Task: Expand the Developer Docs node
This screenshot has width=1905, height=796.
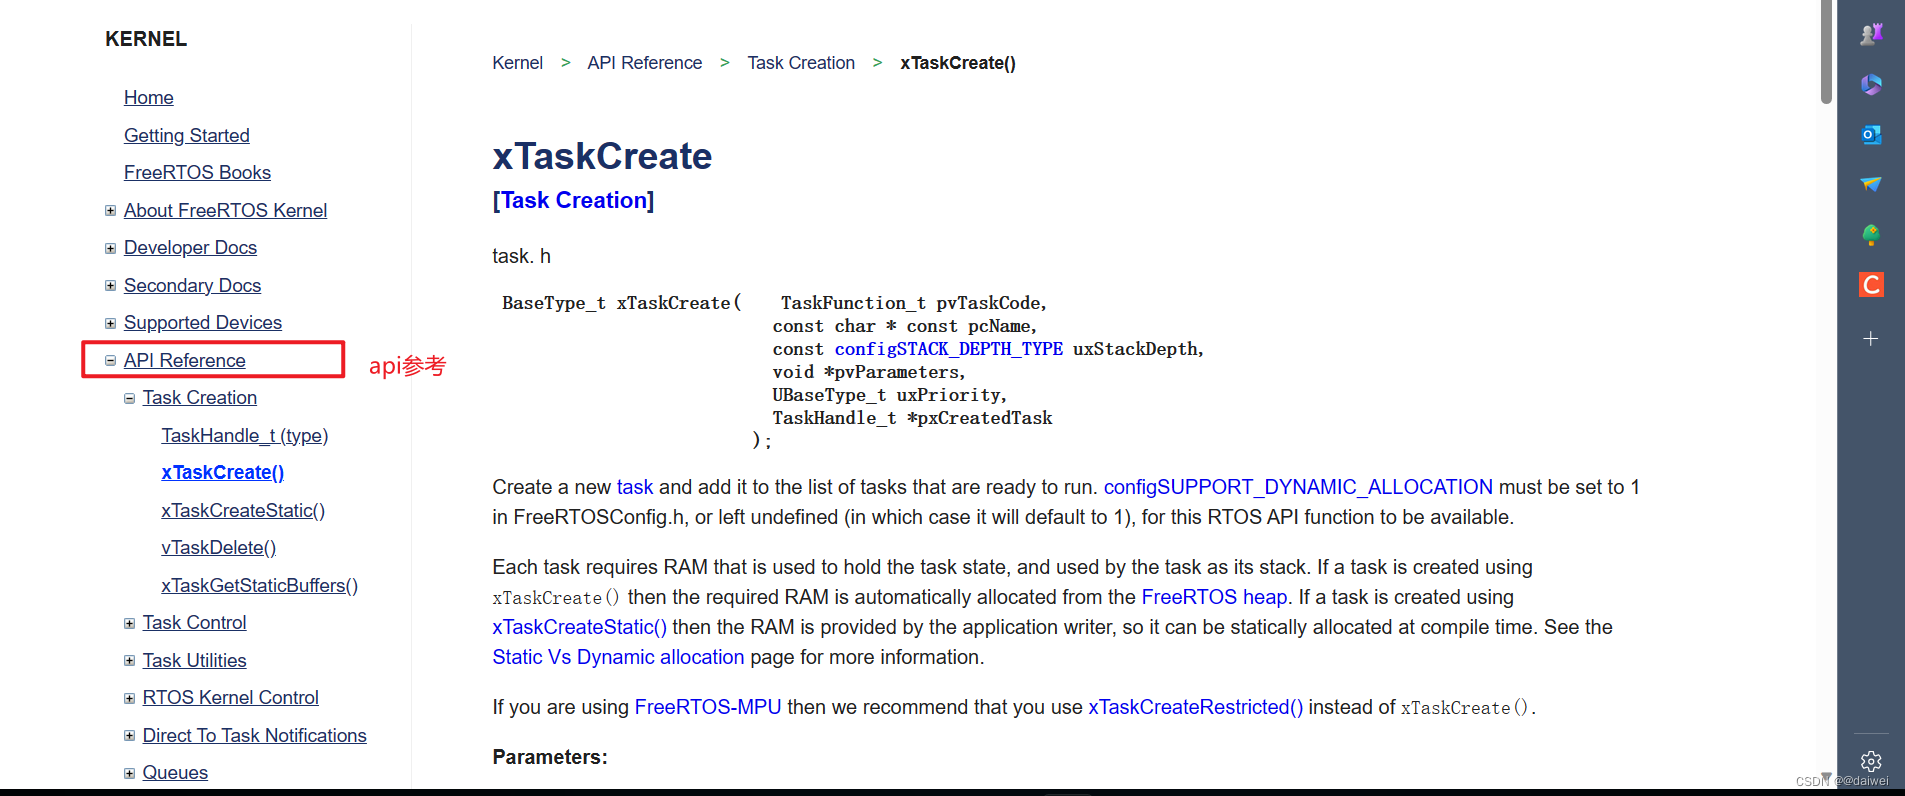Action: (x=110, y=248)
